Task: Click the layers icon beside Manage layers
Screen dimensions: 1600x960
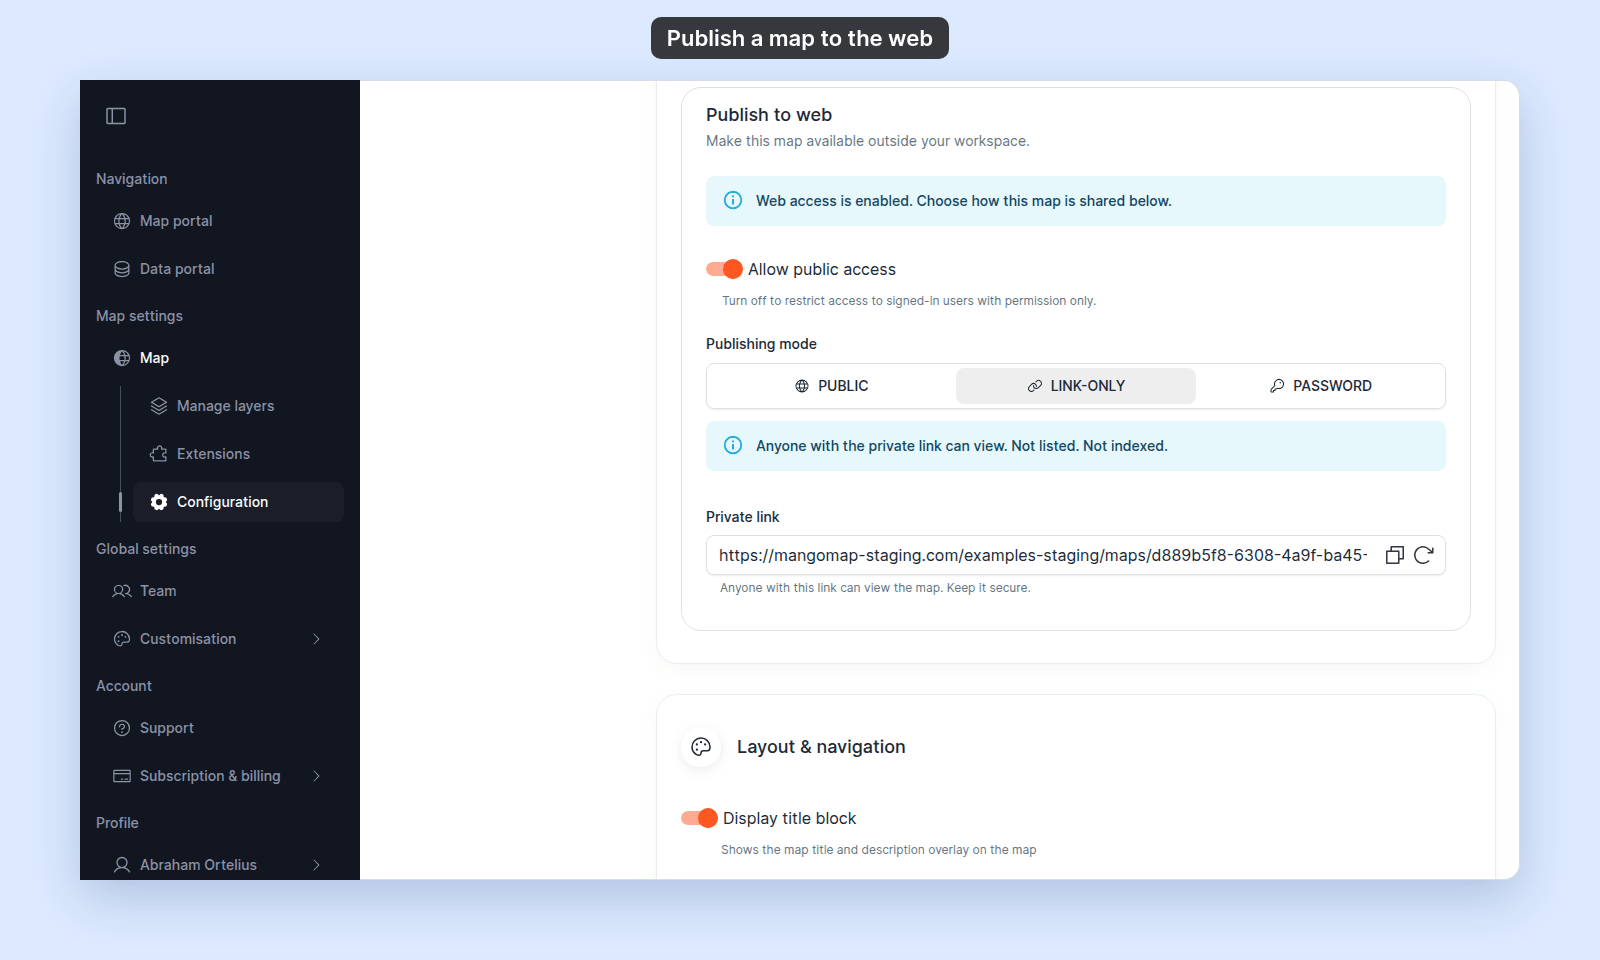Action: pyautogui.click(x=159, y=406)
